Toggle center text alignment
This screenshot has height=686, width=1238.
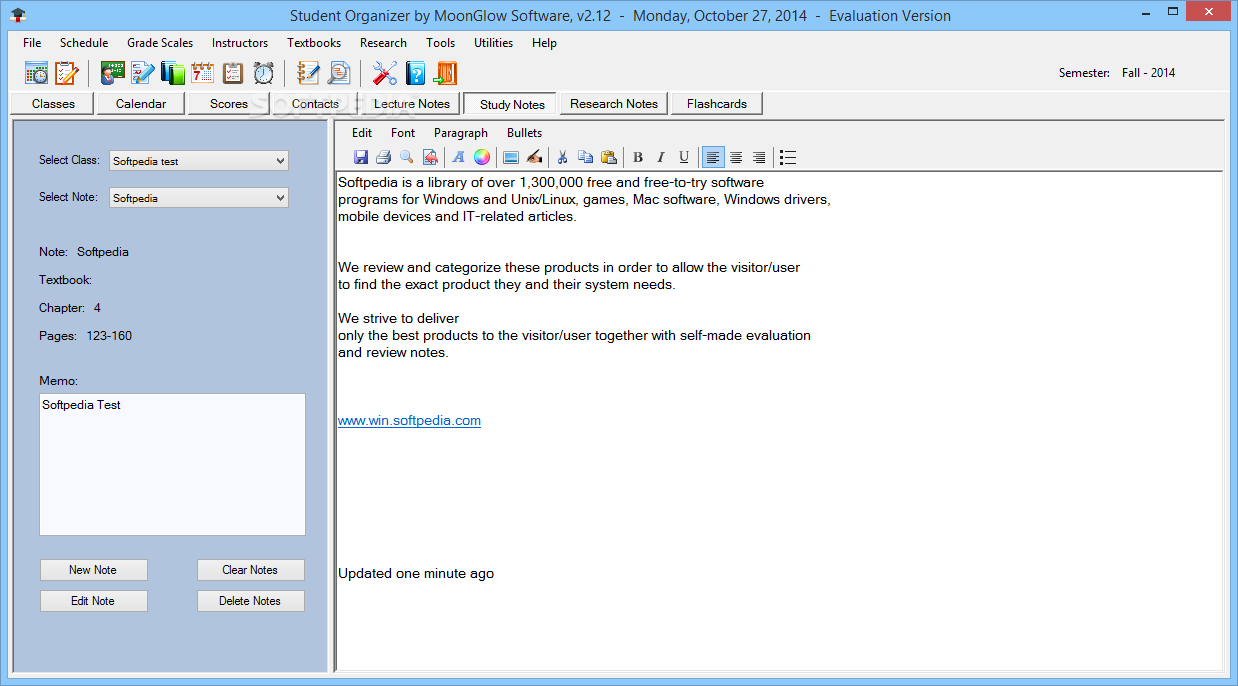(736, 157)
